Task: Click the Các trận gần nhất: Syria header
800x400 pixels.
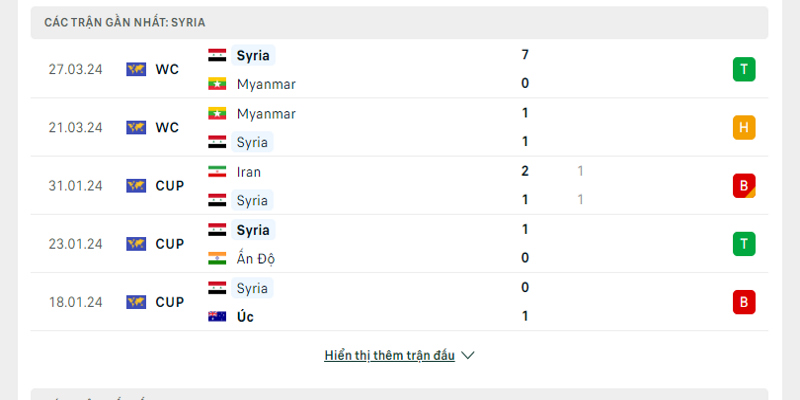Action: point(125,22)
